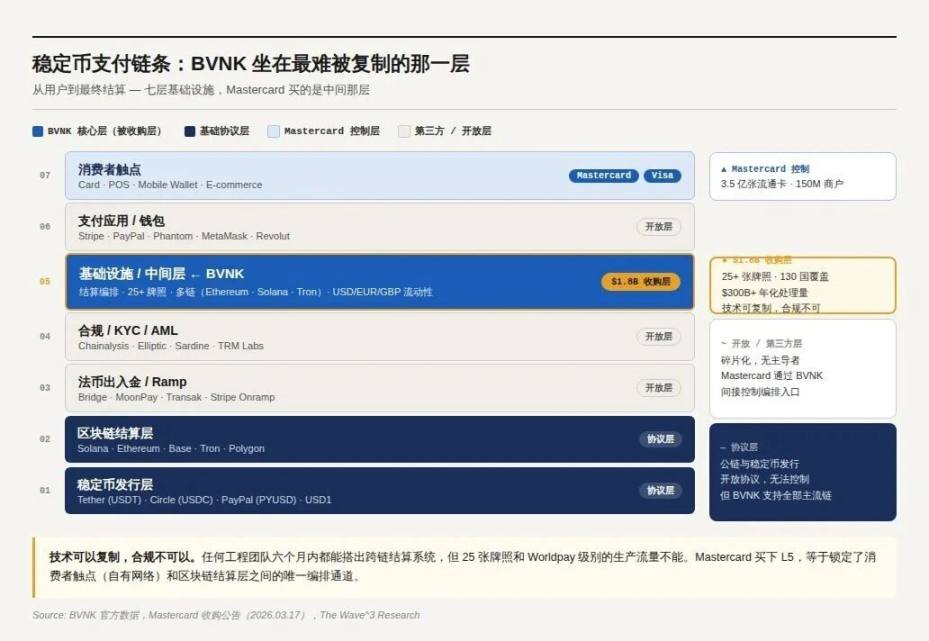Click the 开放层 tag on 支付应用 / 钱包 row
The image size is (929, 641).
pos(658,227)
